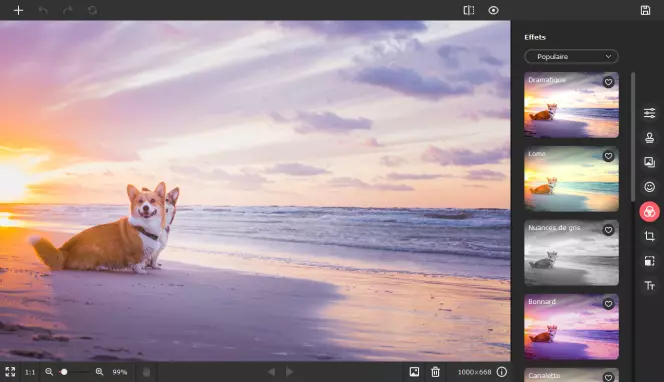Click the effects panel scrollbar
The height and width of the screenshot is (382, 664).
click(633, 137)
